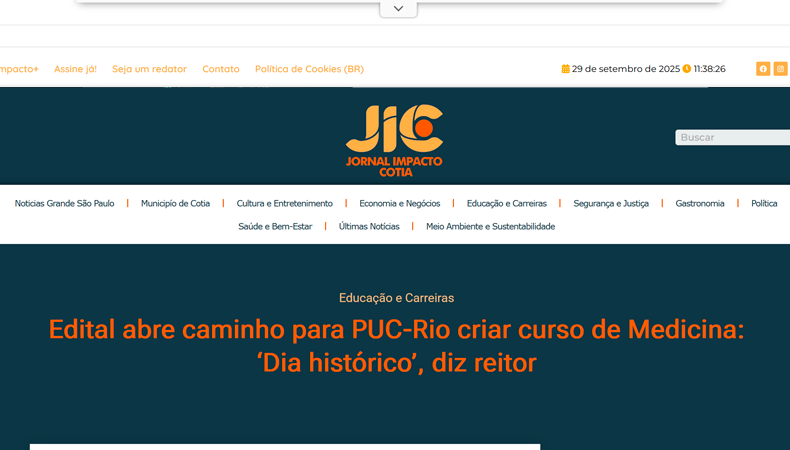
Task: Click the time 11:38:26
Action: coord(709,69)
